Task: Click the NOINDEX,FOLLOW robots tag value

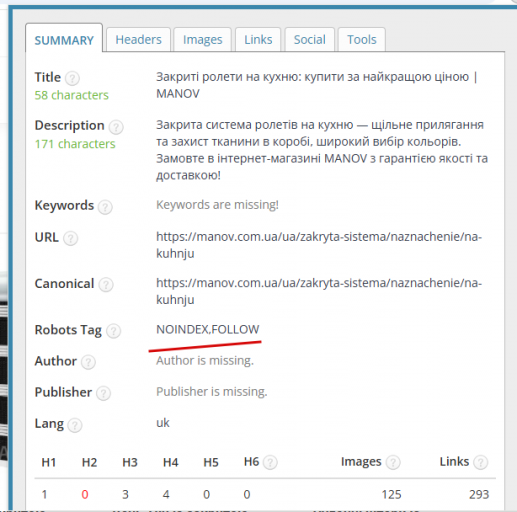Action: coord(207,329)
